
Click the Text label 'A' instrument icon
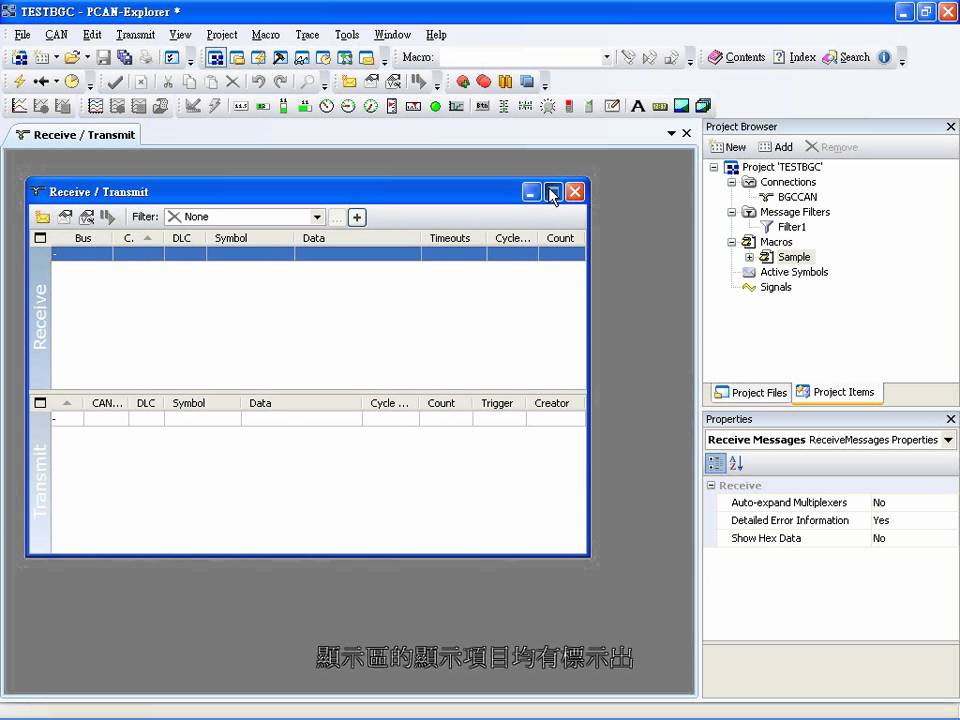(x=638, y=107)
